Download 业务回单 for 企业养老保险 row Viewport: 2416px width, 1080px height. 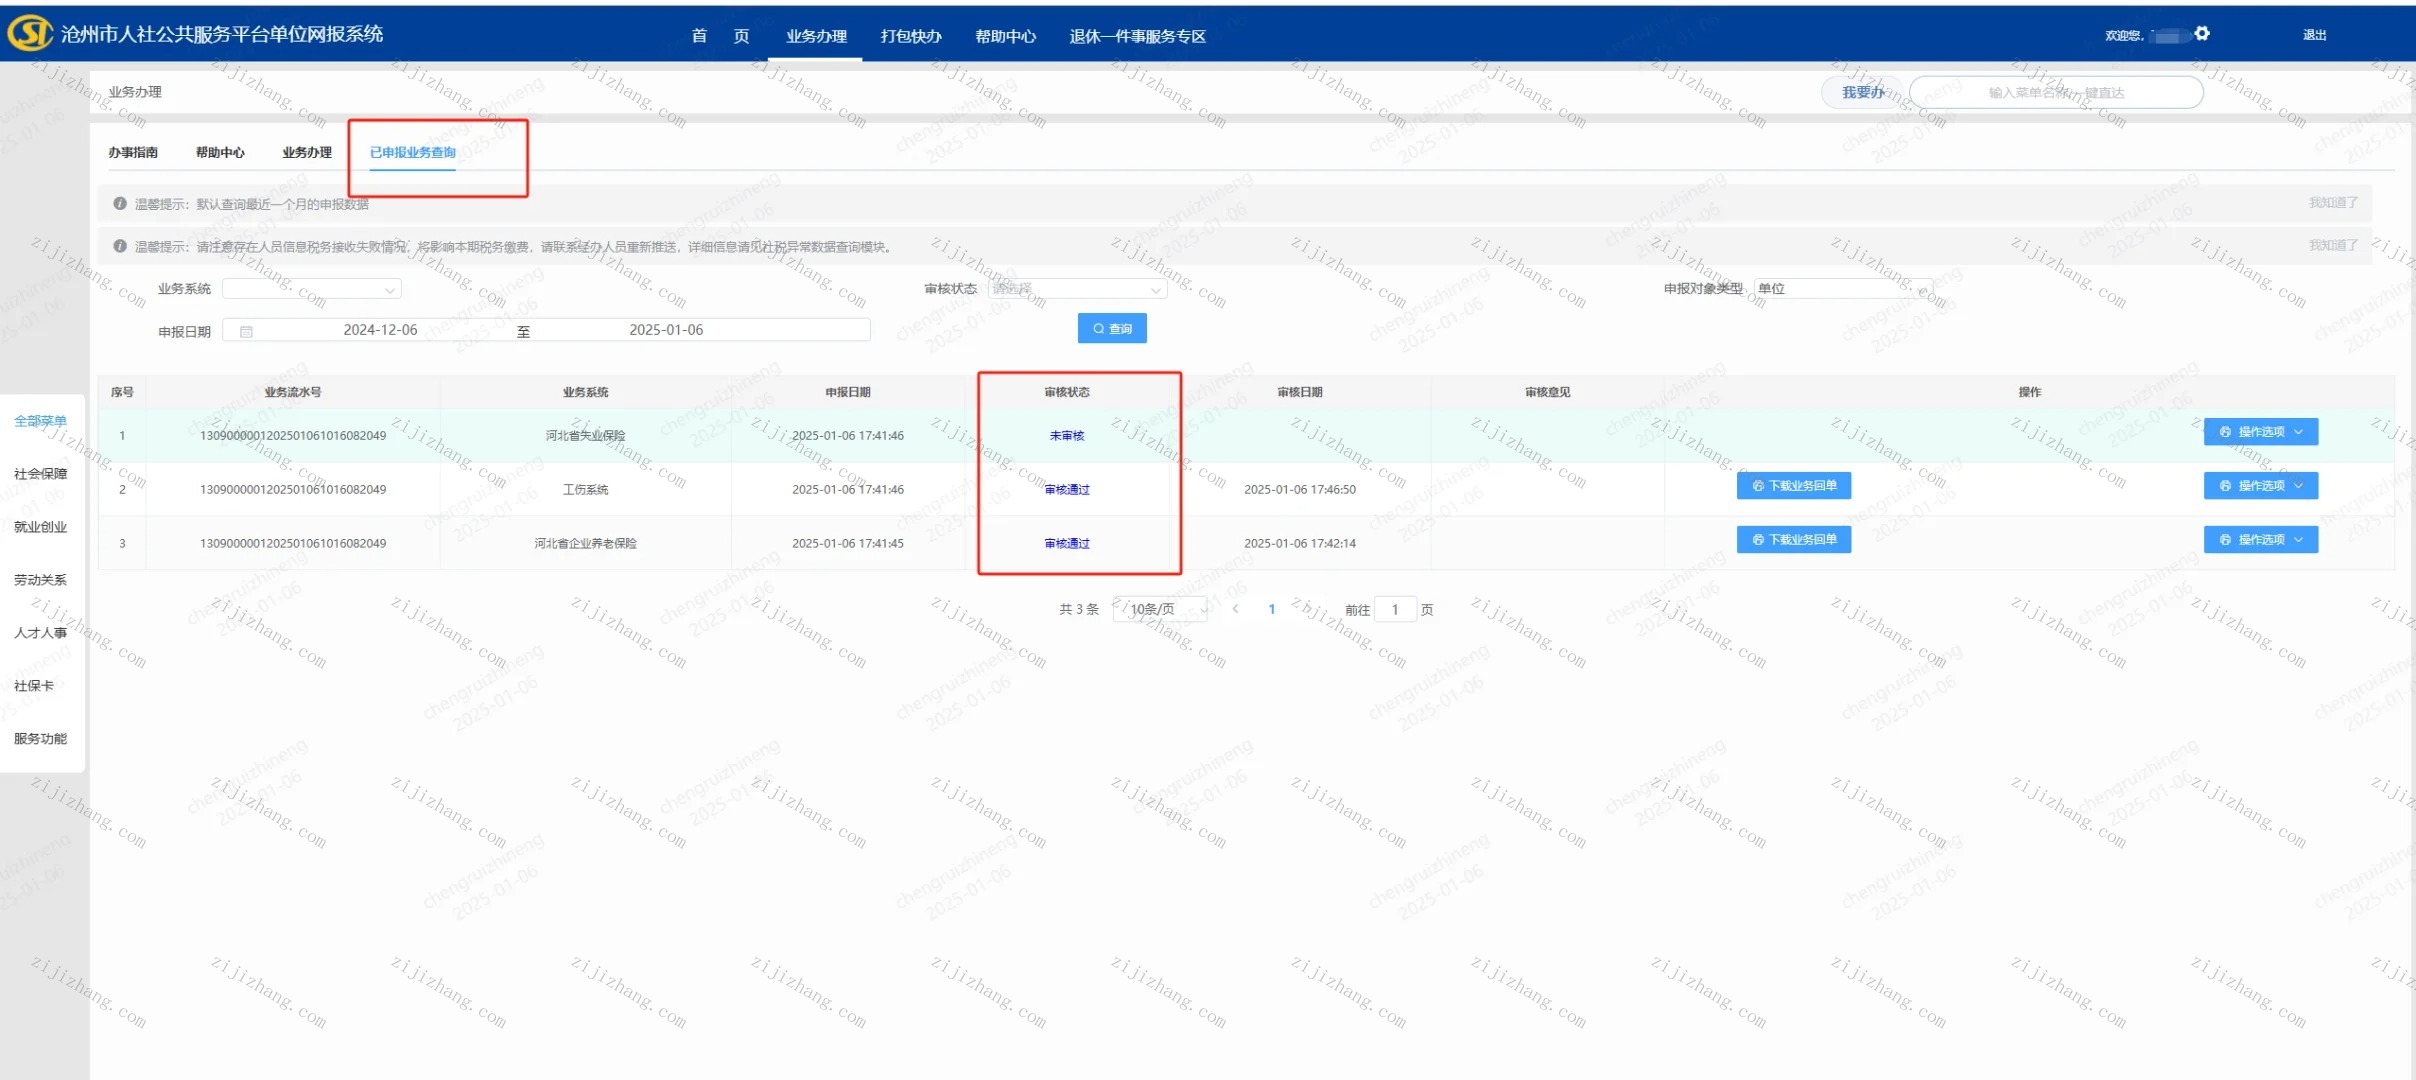[1794, 540]
